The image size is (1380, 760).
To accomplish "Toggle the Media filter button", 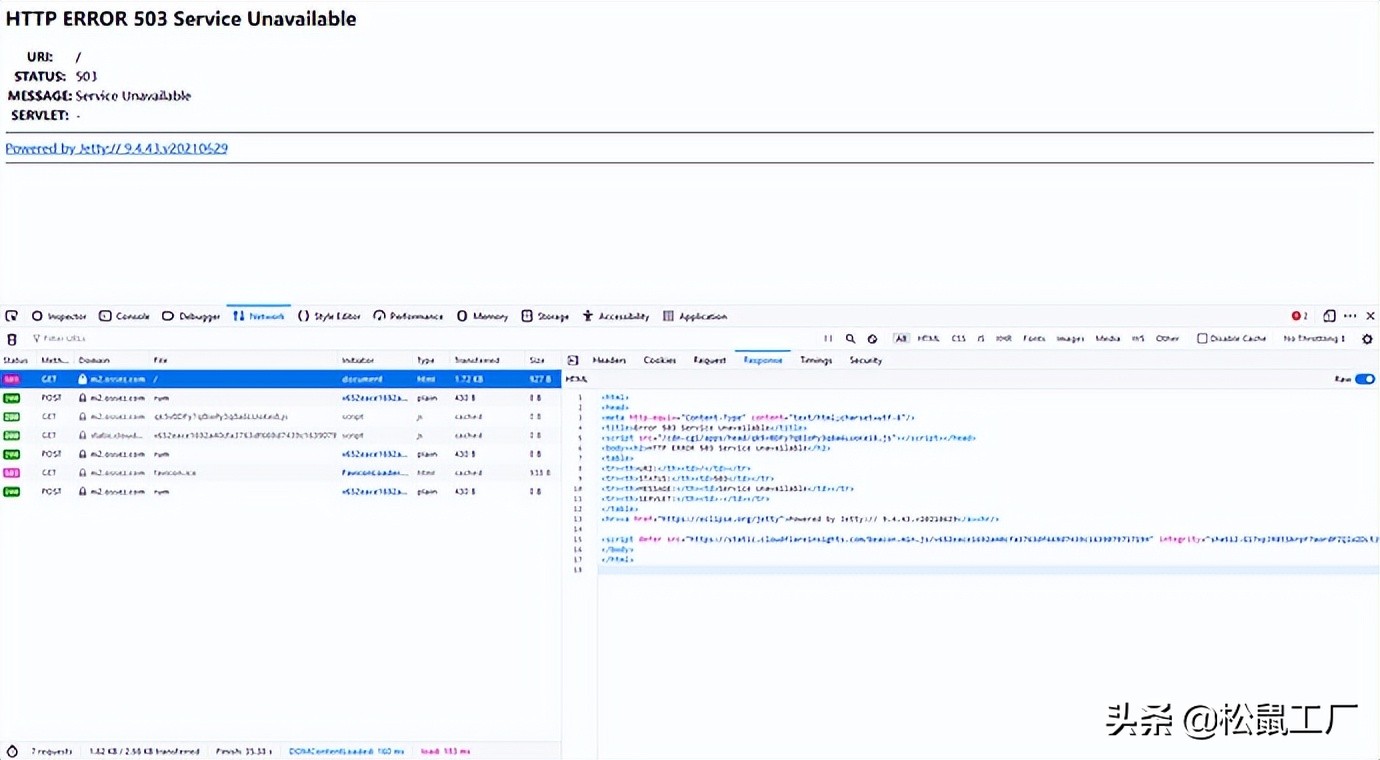I will [1107, 339].
